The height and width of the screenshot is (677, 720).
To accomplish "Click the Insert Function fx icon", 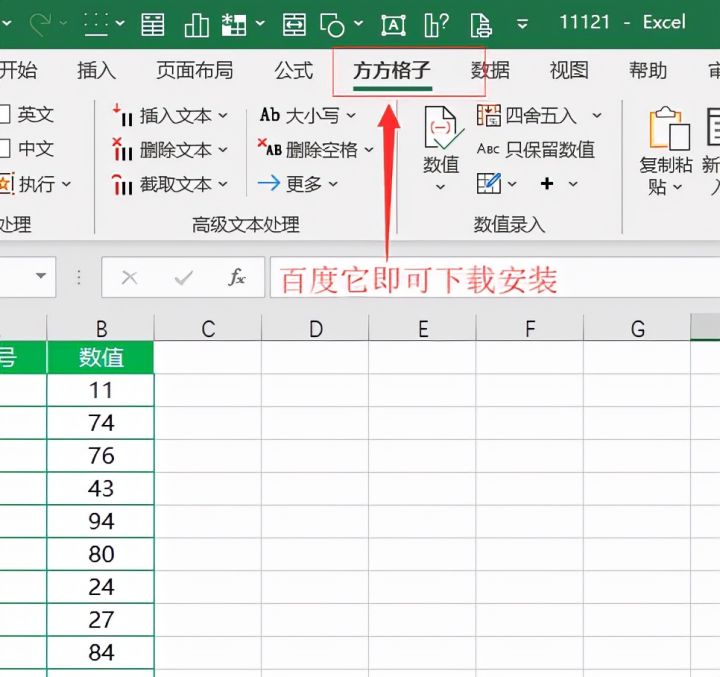I will 237,277.
